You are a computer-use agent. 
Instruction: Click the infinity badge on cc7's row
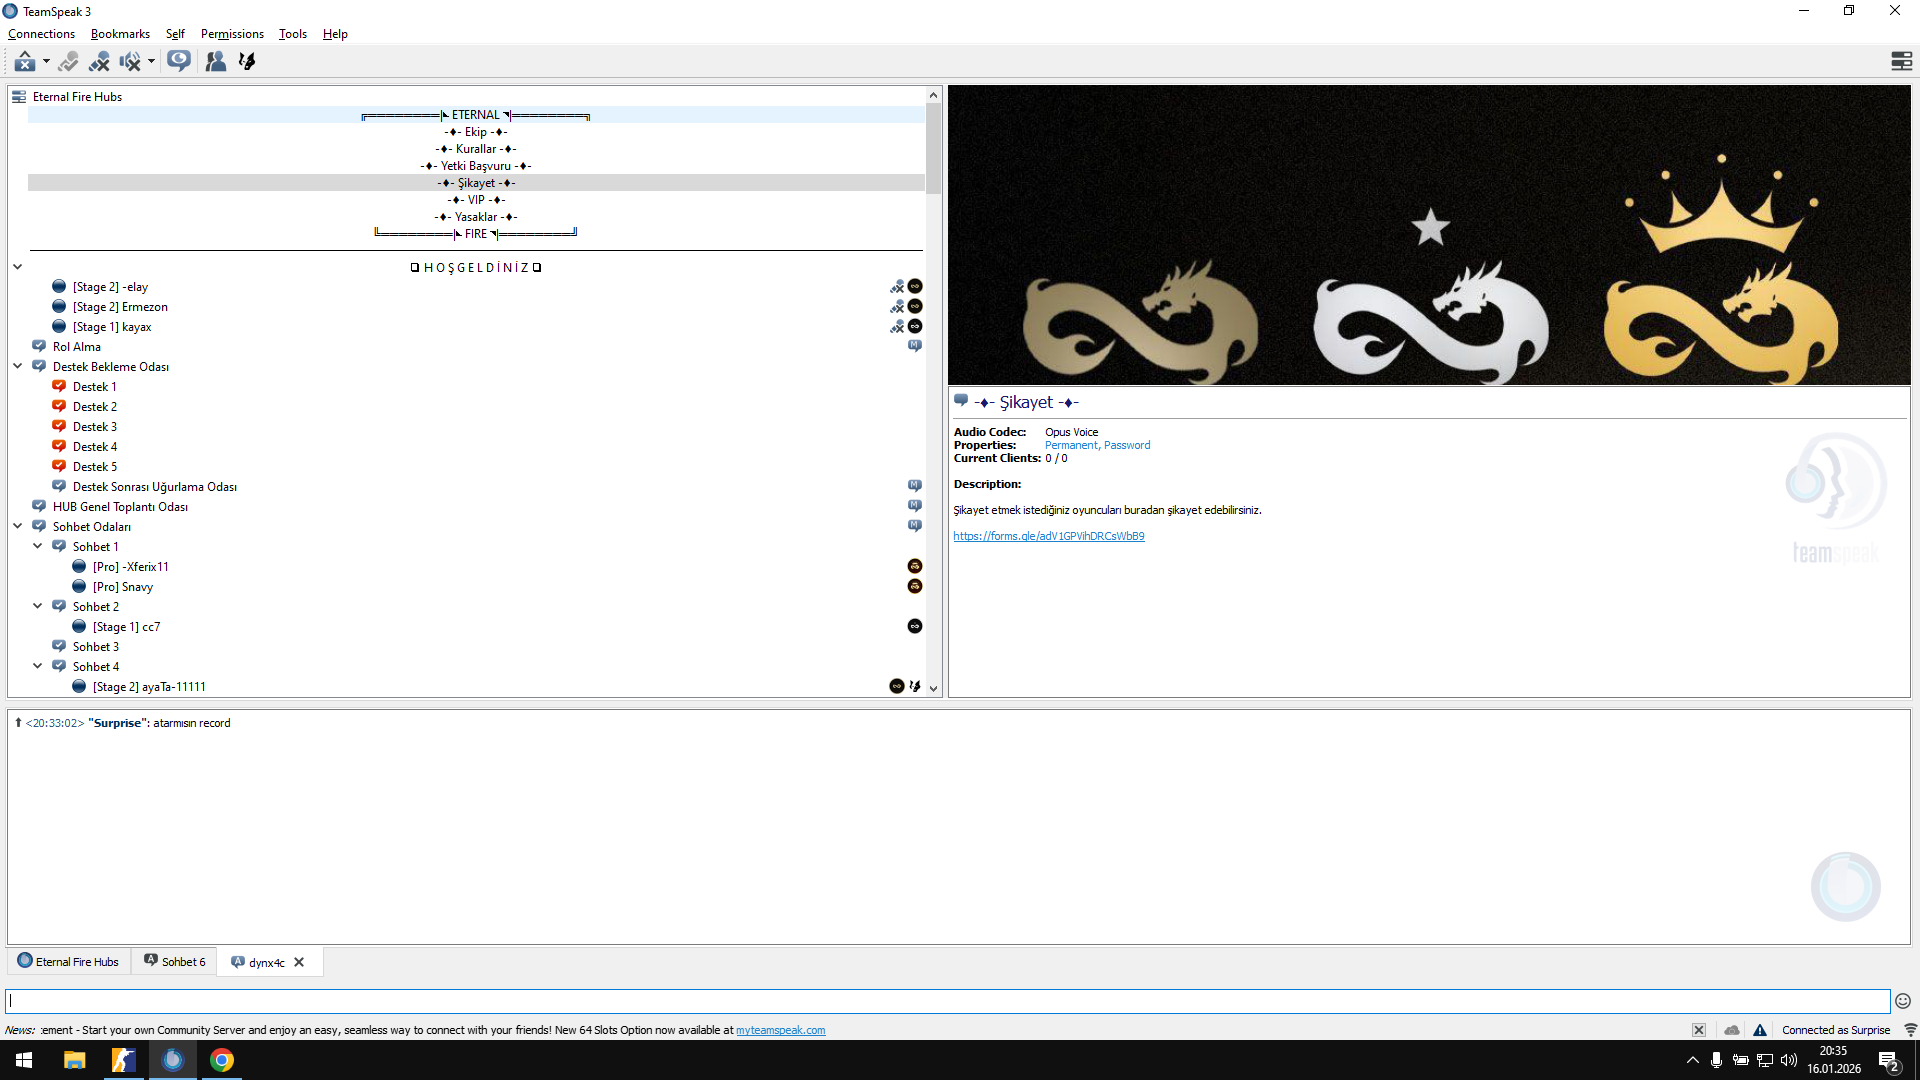click(x=915, y=627)
